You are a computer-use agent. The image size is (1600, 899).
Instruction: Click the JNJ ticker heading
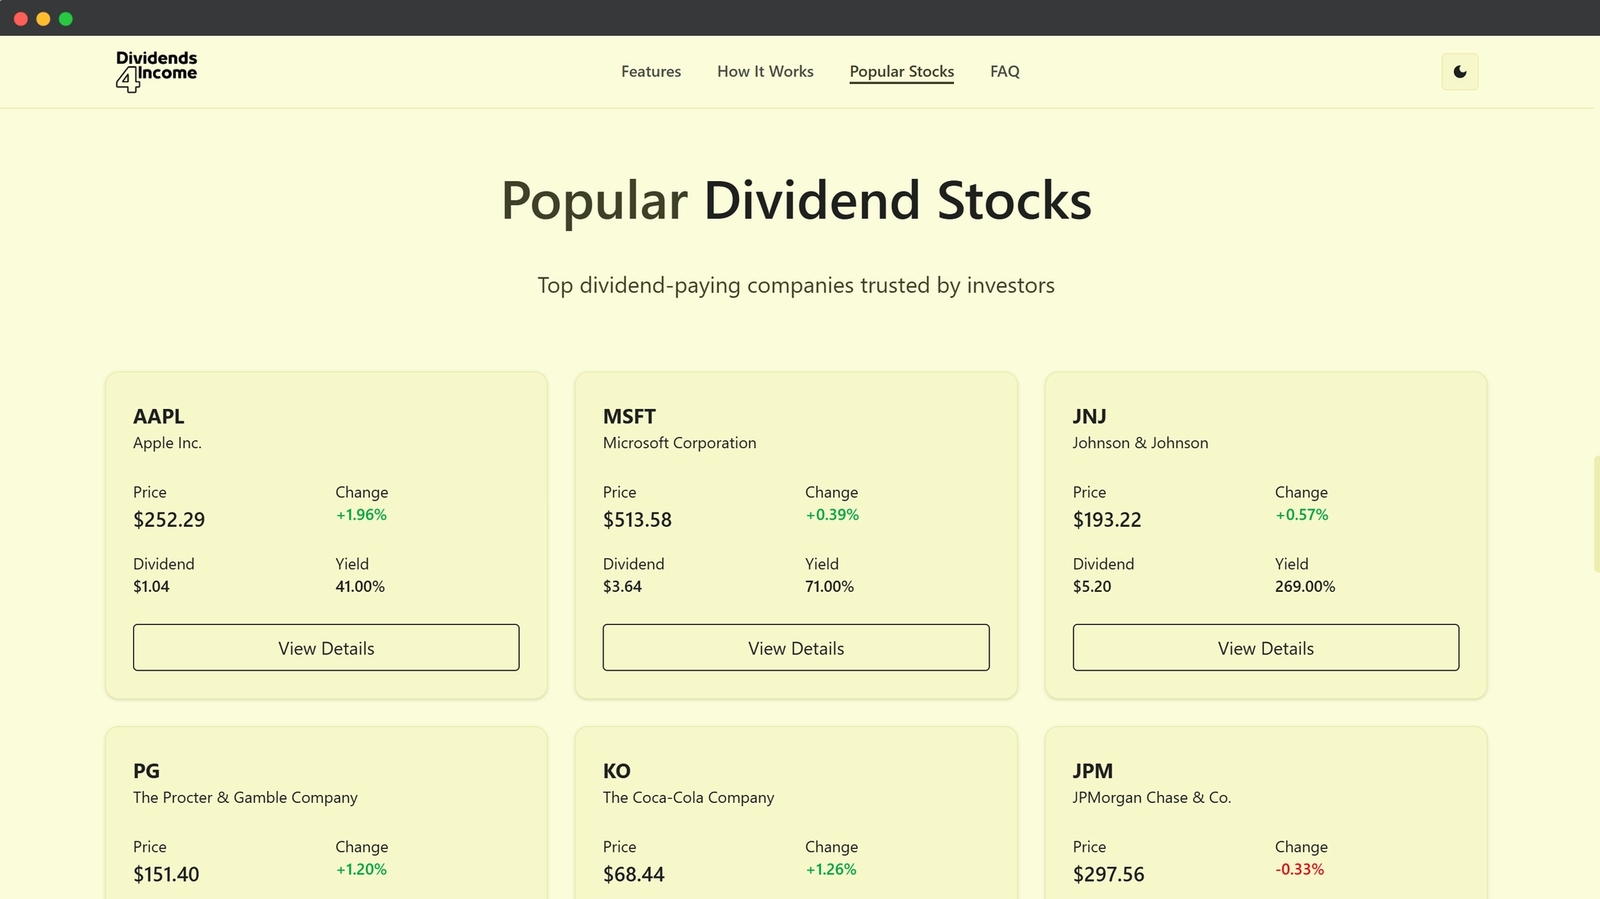pyautogui.click(x=1089, y=417)
